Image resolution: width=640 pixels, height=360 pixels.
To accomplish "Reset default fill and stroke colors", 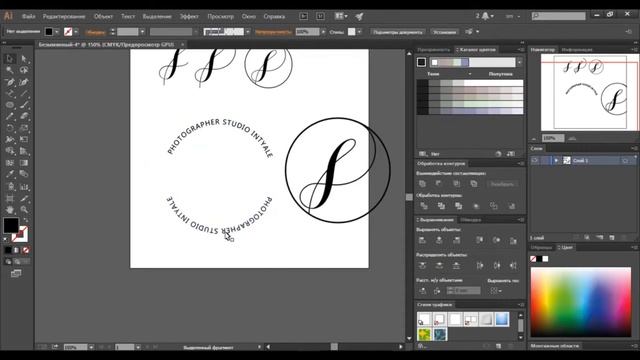I will (6, 239).
